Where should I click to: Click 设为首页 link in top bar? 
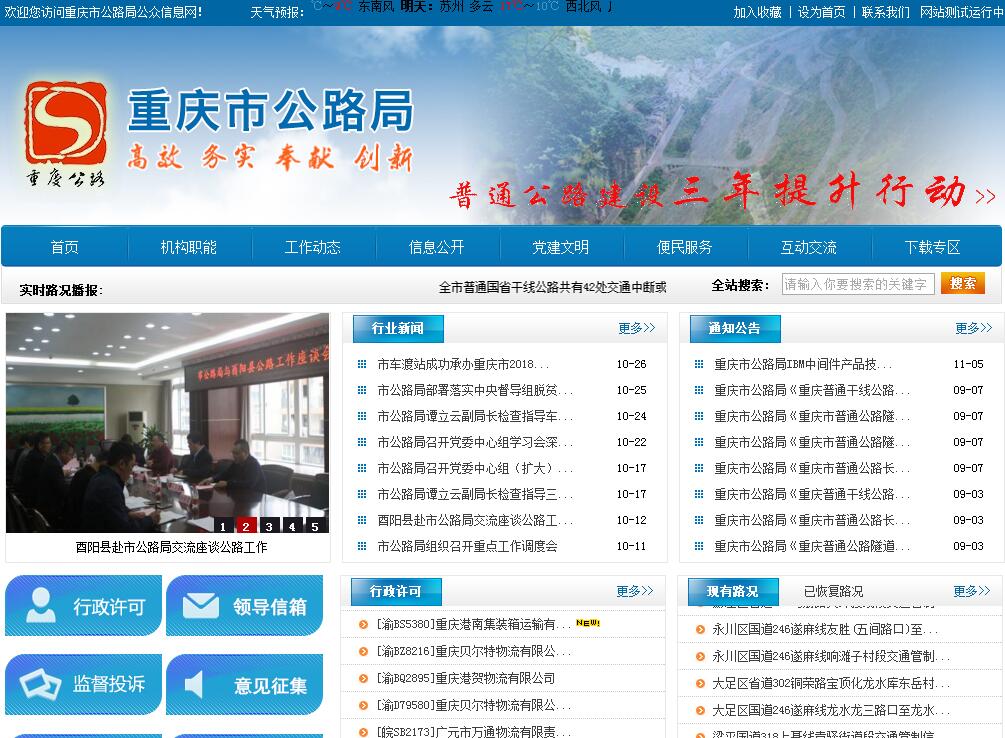click(821, 12)
